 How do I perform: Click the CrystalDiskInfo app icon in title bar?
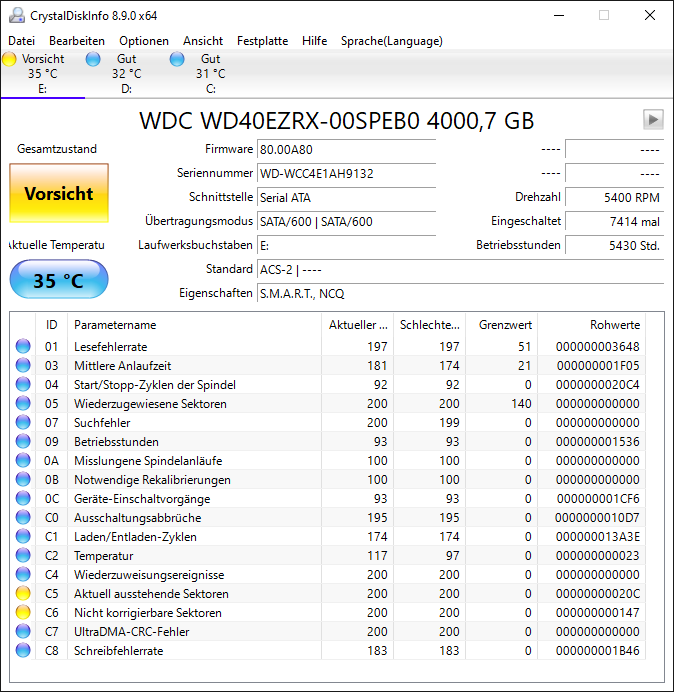coord(17,15)
